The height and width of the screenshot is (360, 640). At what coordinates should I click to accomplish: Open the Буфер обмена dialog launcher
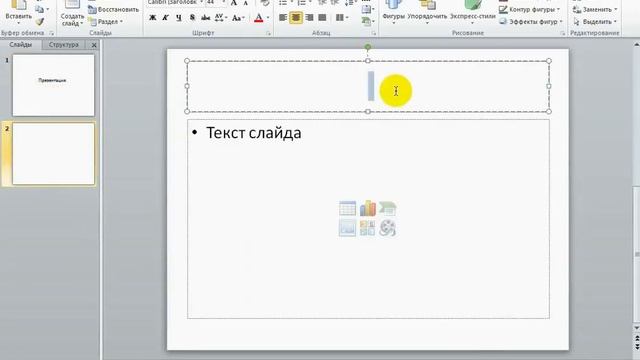51,33
